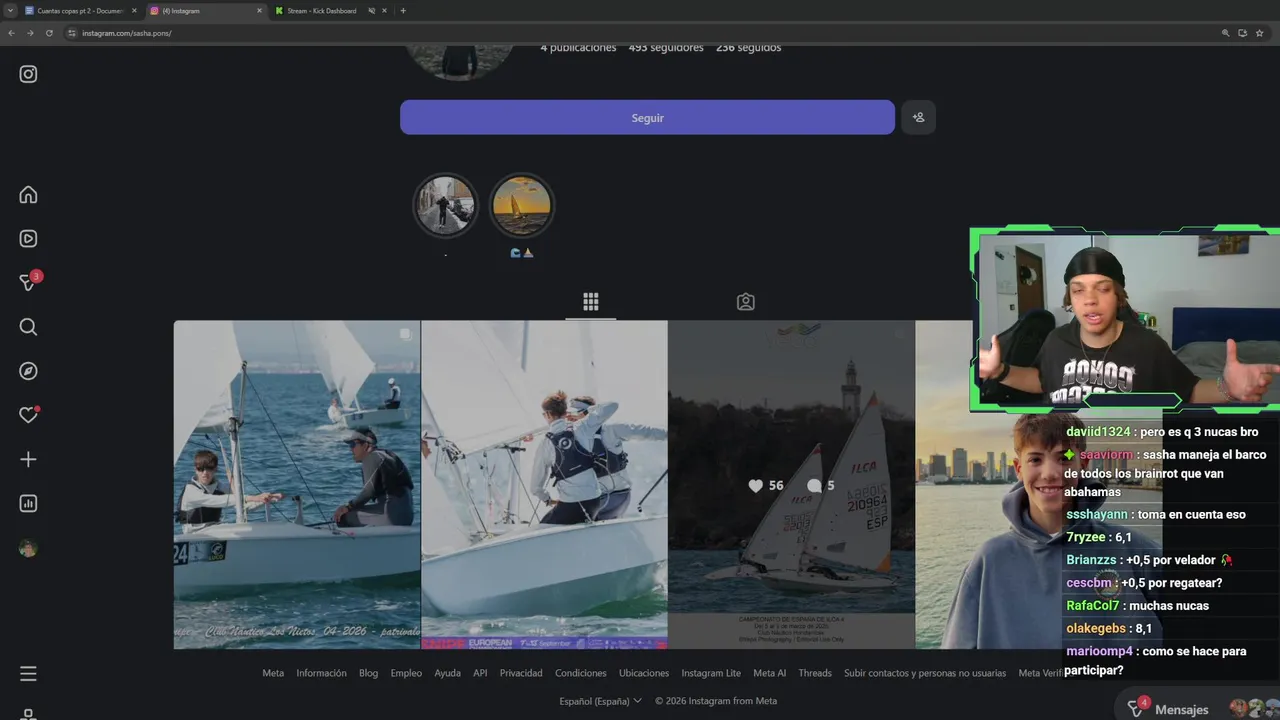
Task: Click the 493 seguidores count
Action: tap(666, 47)
